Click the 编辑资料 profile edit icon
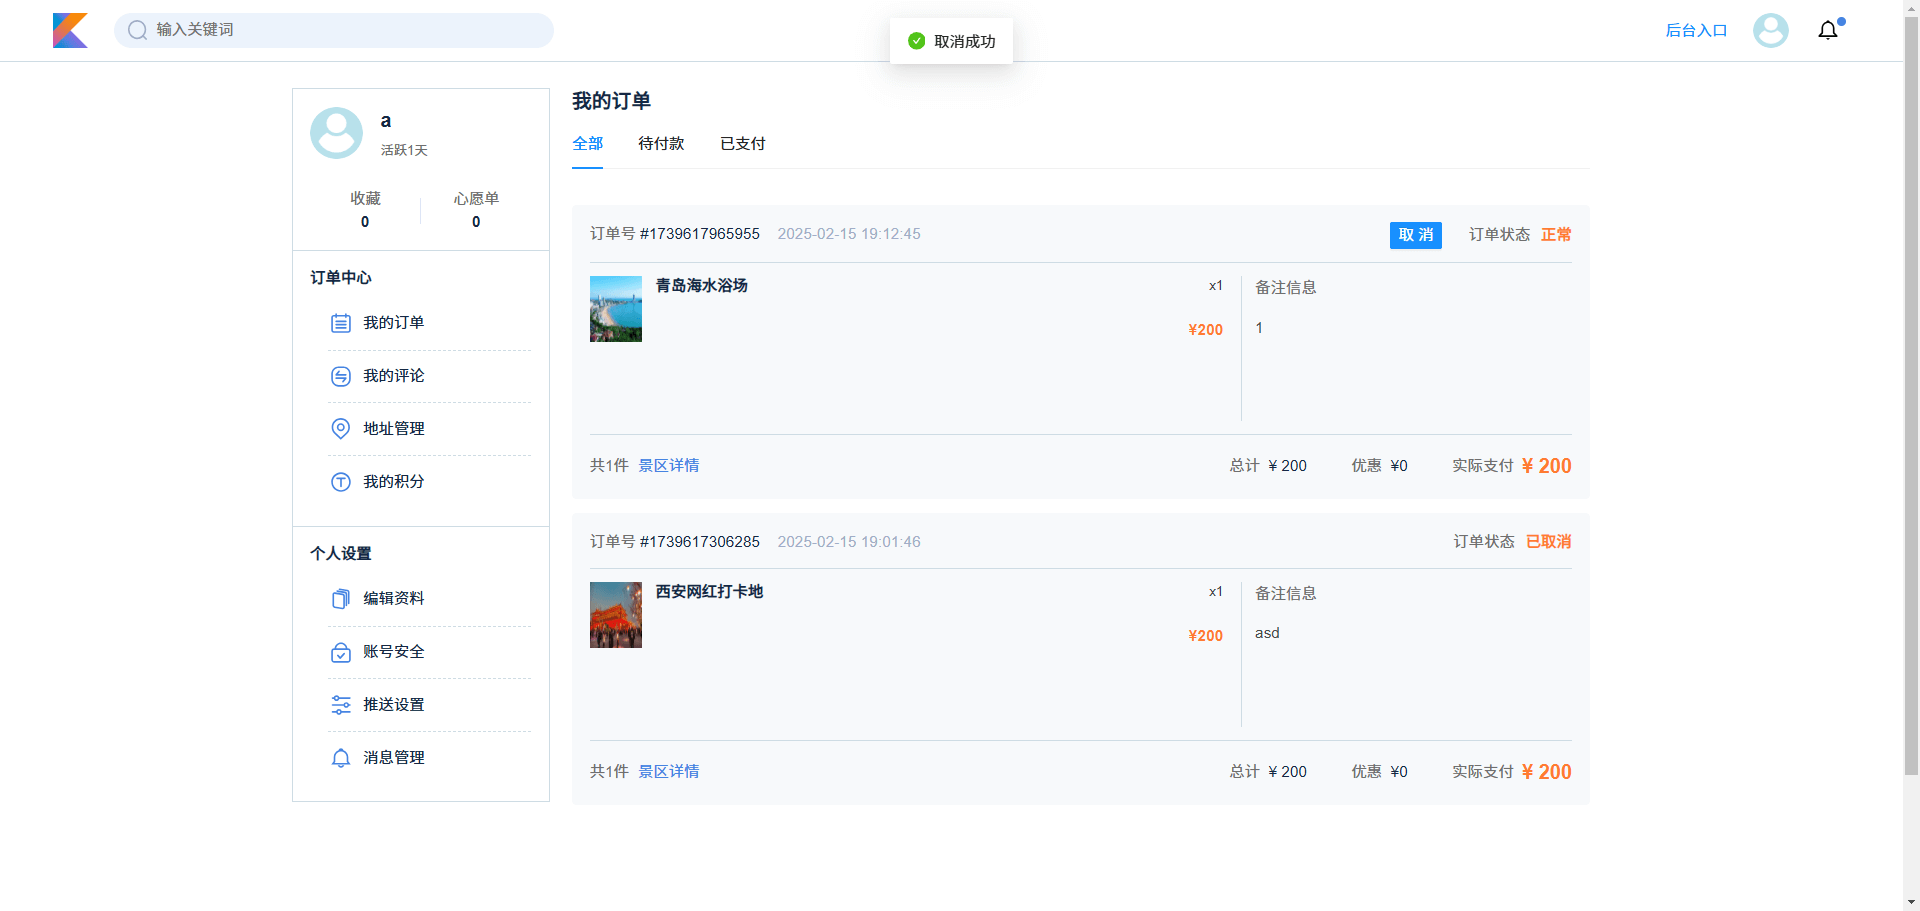Screen dimensions: 1920x911 coord(340,598)
